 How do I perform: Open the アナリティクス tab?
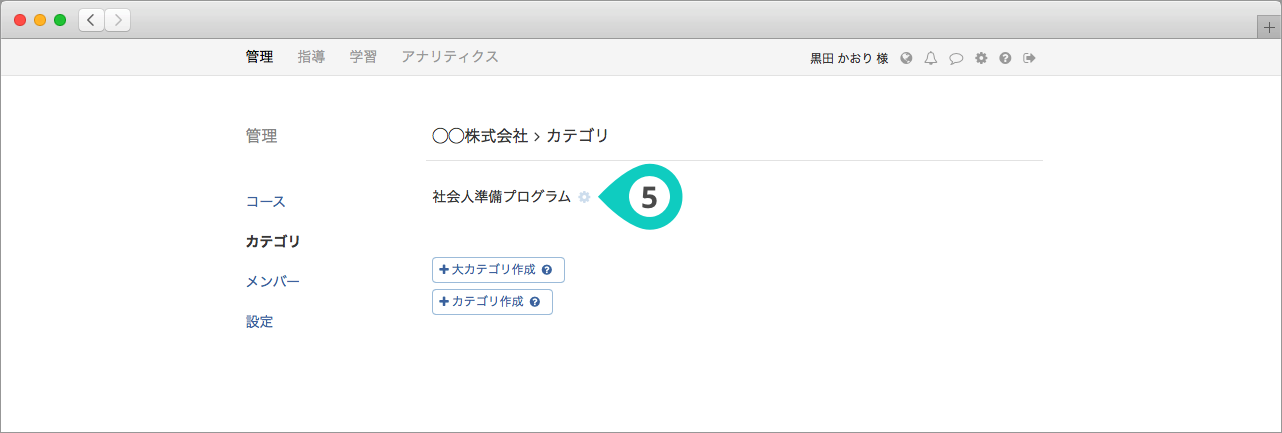click(449, 57)
